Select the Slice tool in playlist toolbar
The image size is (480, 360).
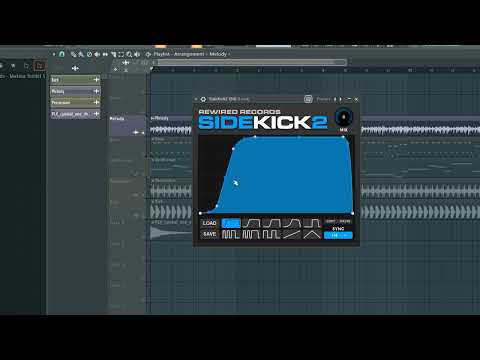[113, 54]
